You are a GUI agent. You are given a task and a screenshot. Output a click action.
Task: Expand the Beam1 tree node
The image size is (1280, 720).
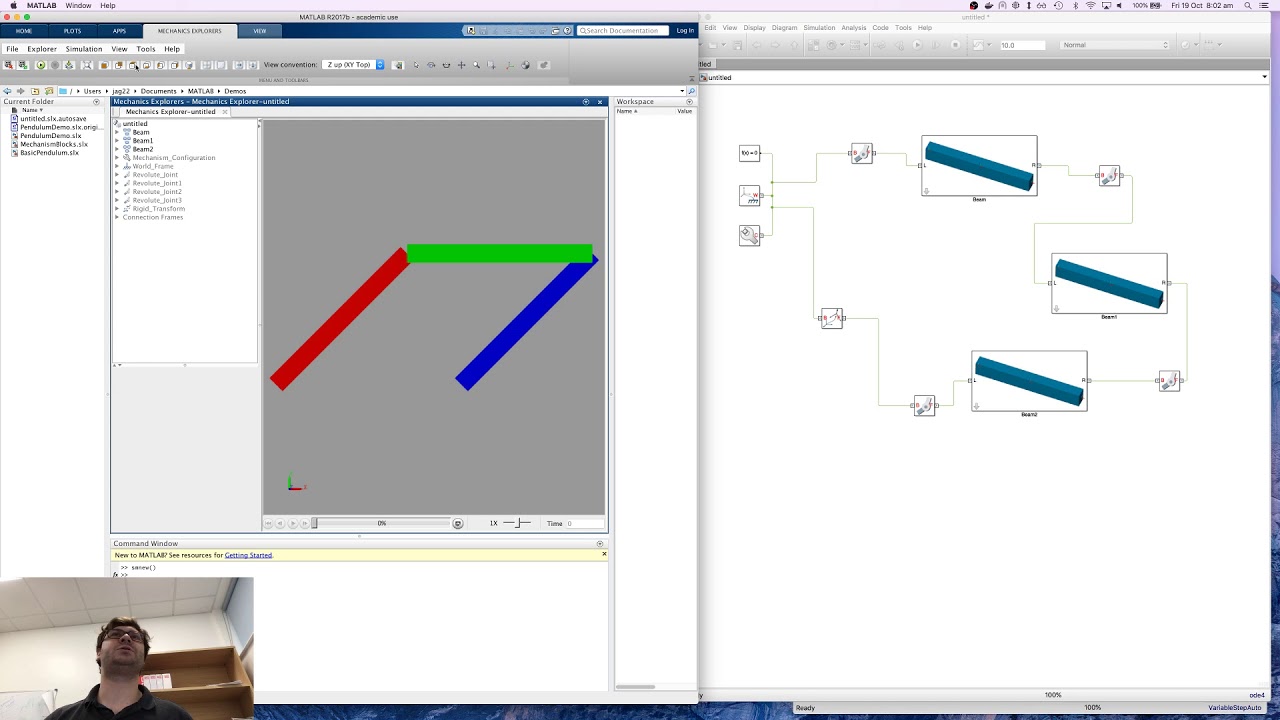[x=117, y=141]
